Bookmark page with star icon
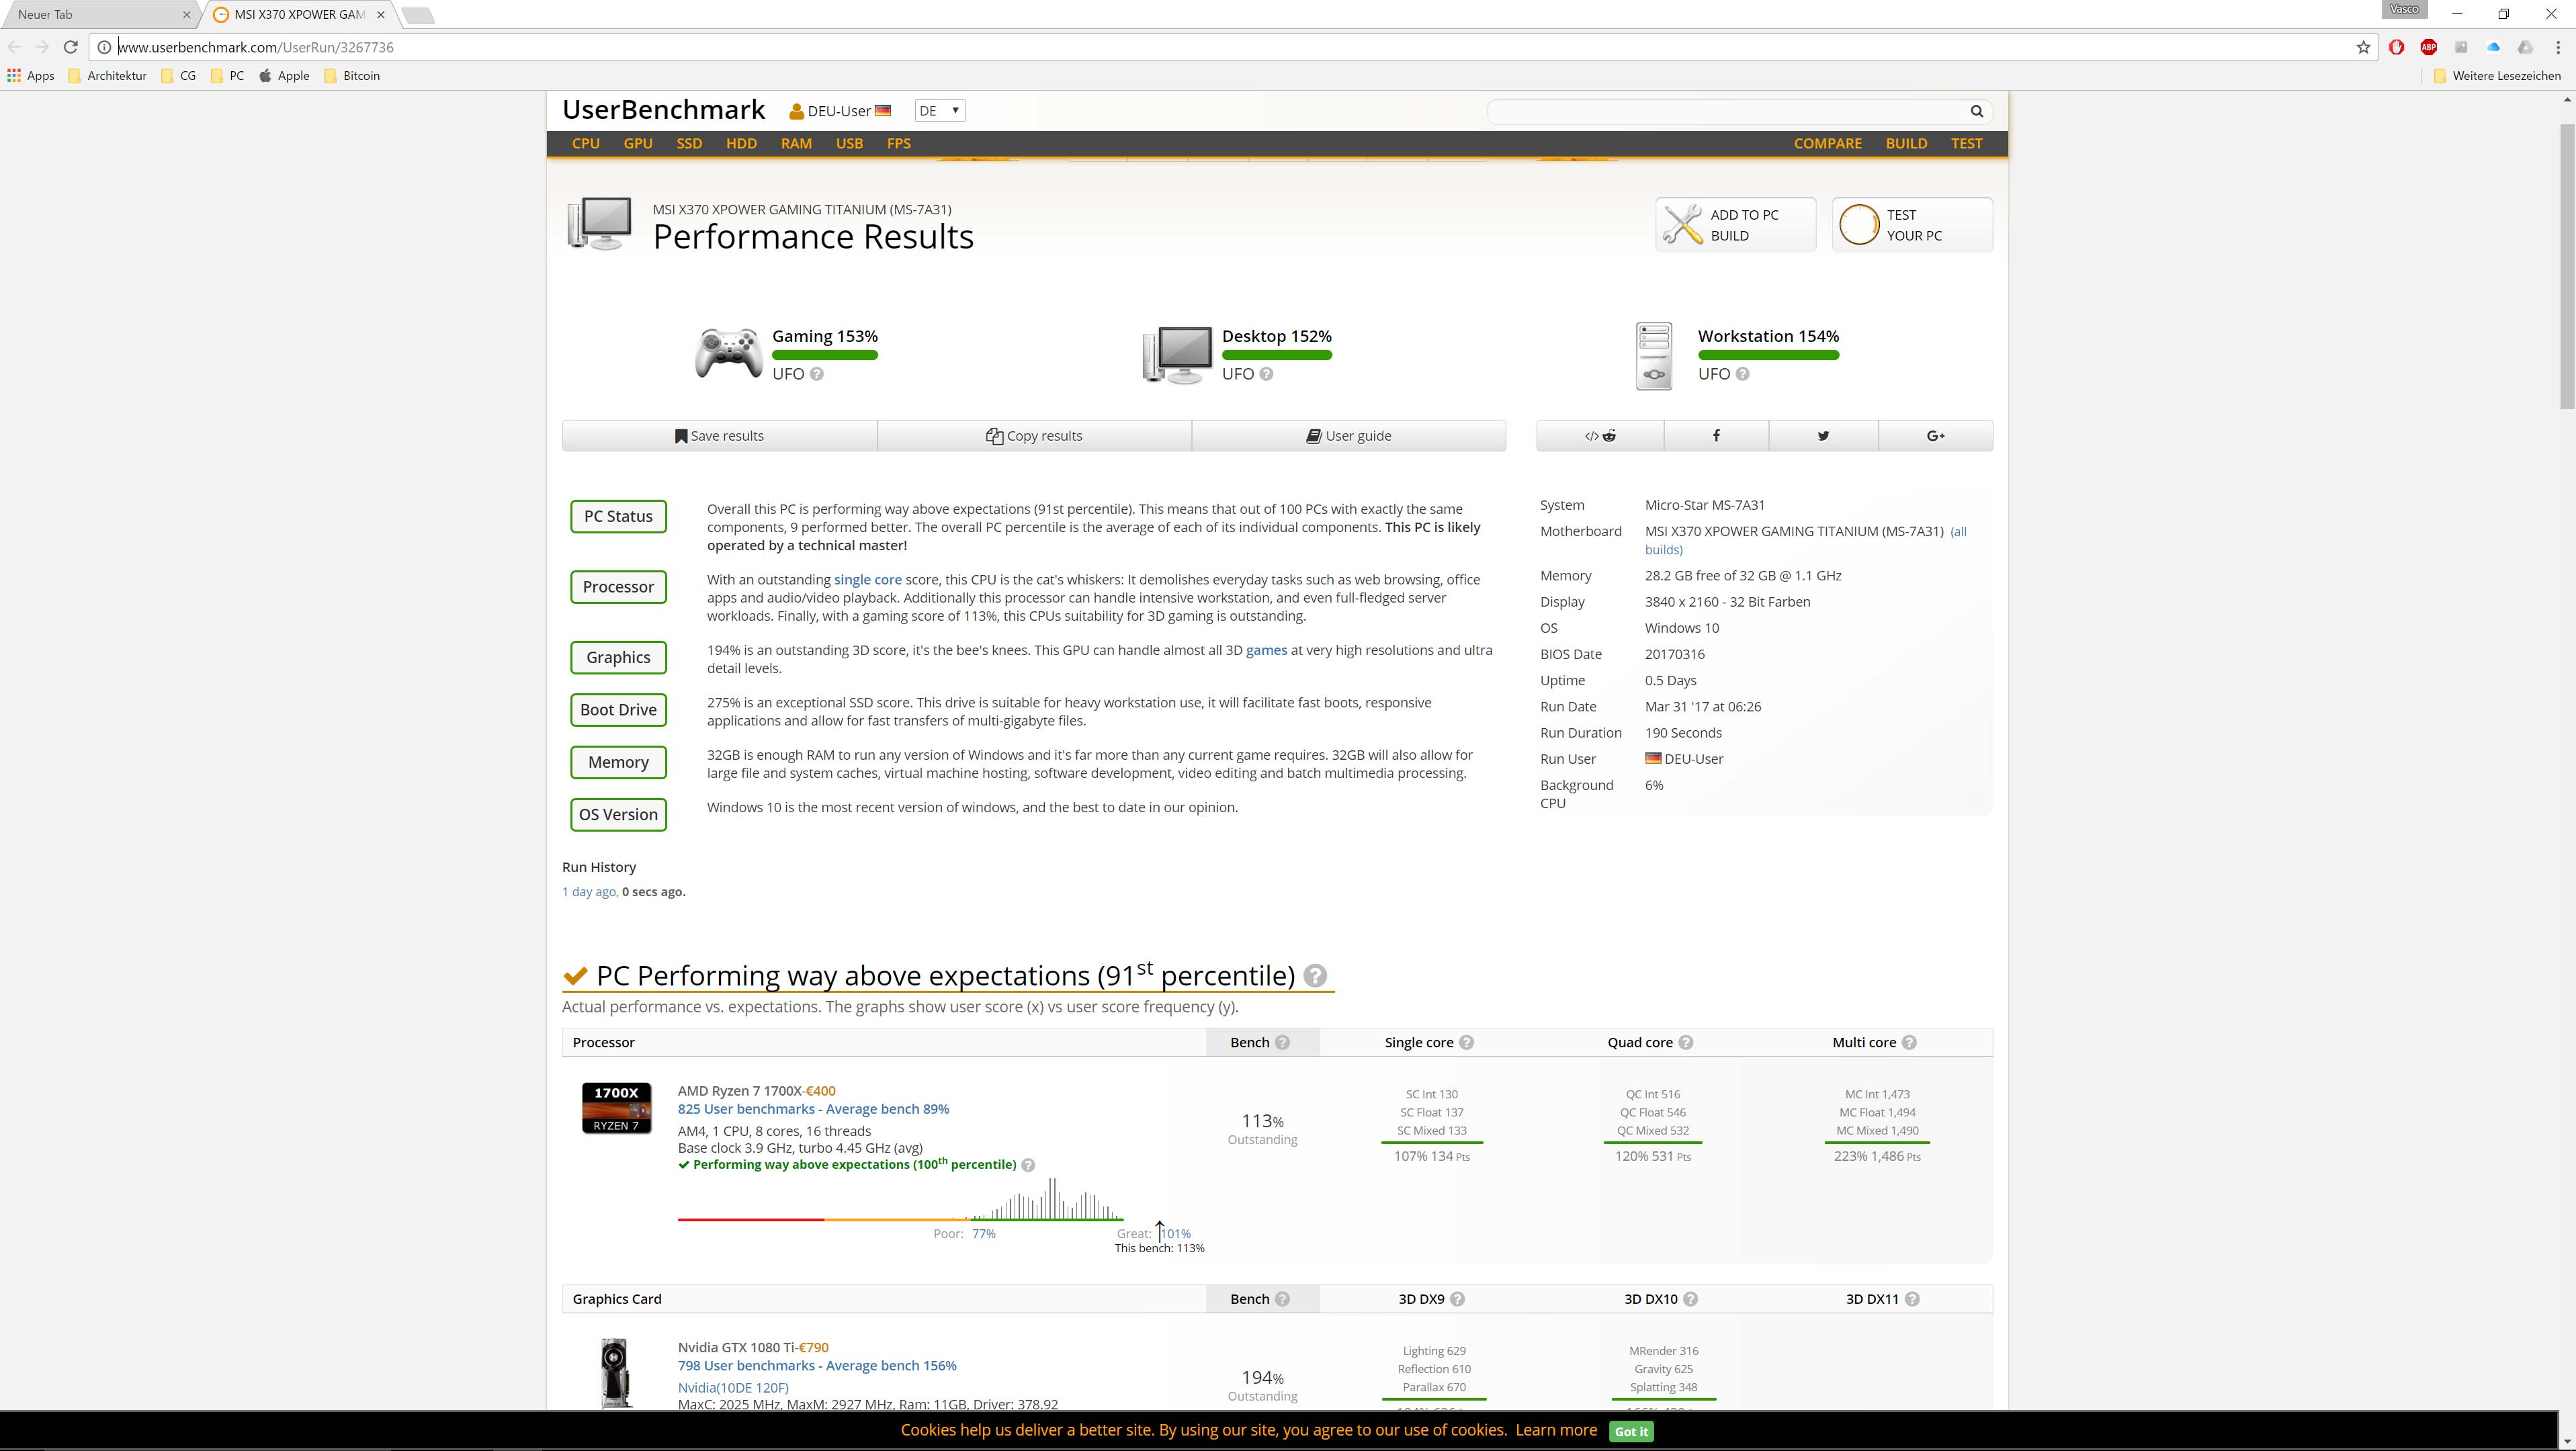This screenshot has width=2576, height=1451. click(x=2363, y=47)
